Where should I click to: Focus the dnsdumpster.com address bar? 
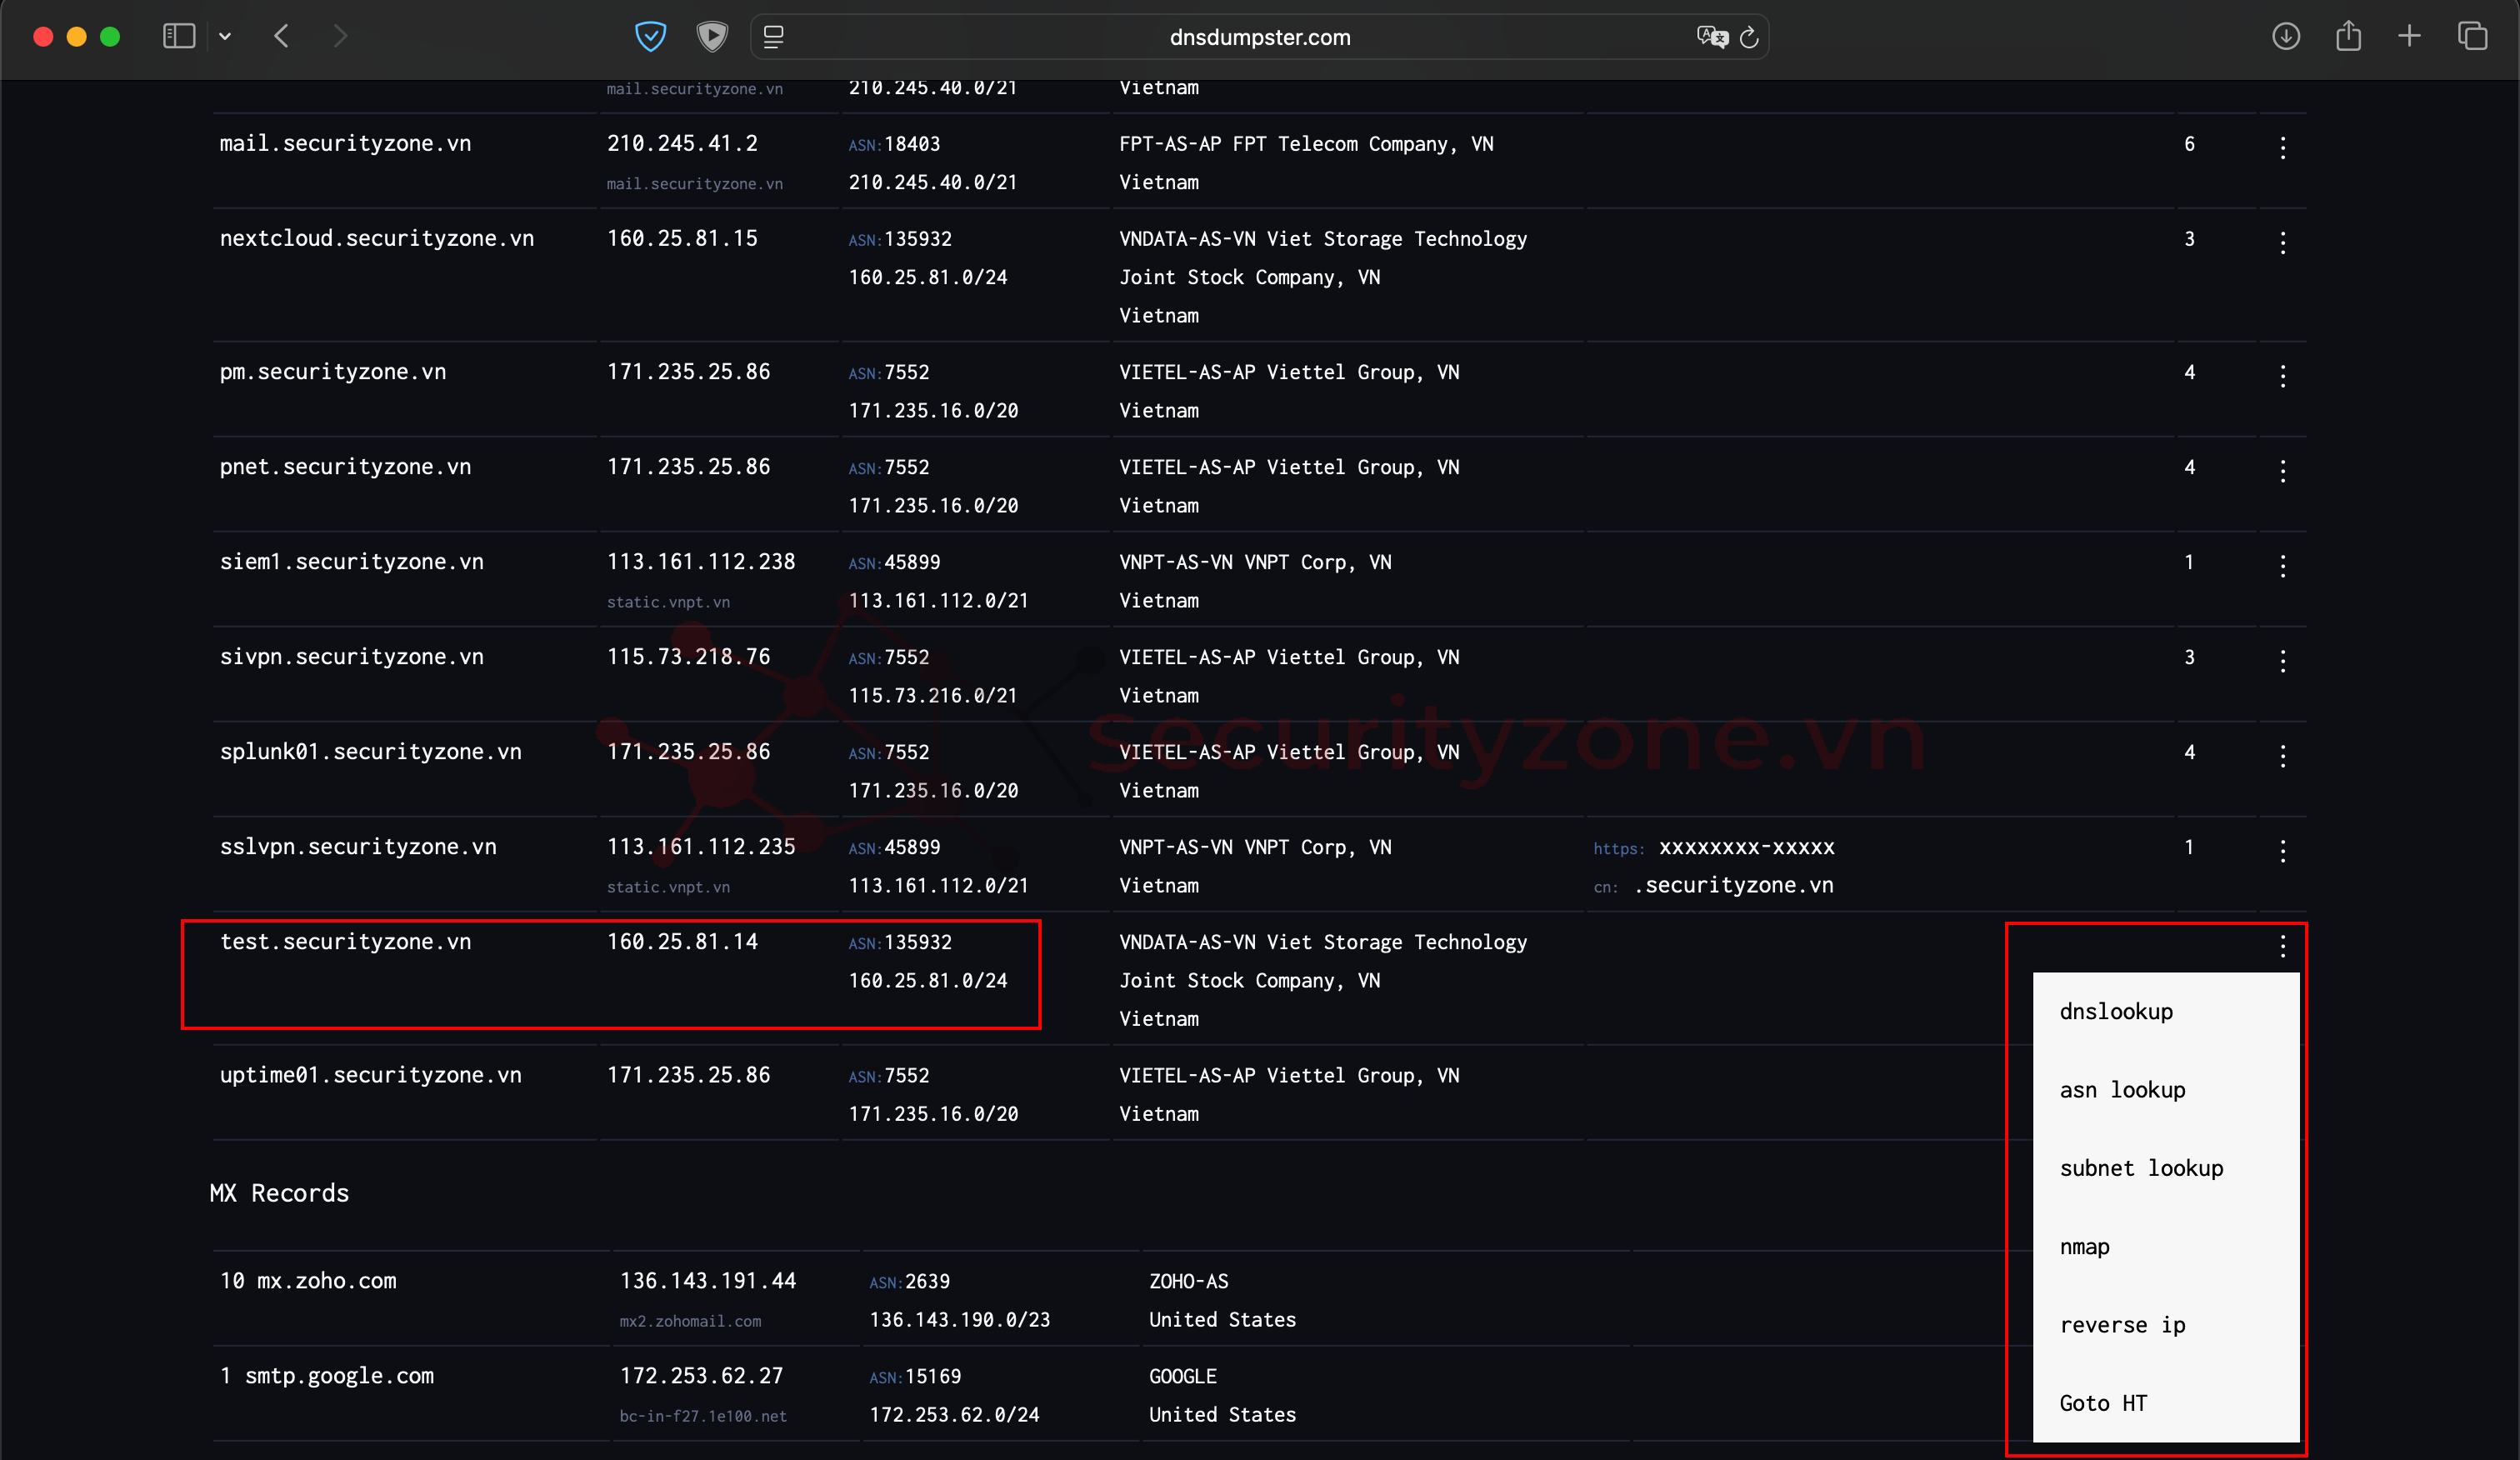click(1259, 37)
